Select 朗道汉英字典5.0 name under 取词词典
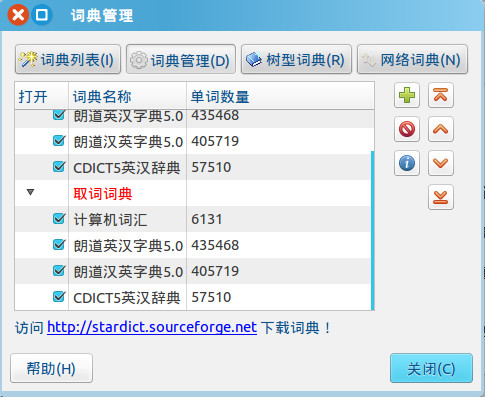 click(128, 272)
